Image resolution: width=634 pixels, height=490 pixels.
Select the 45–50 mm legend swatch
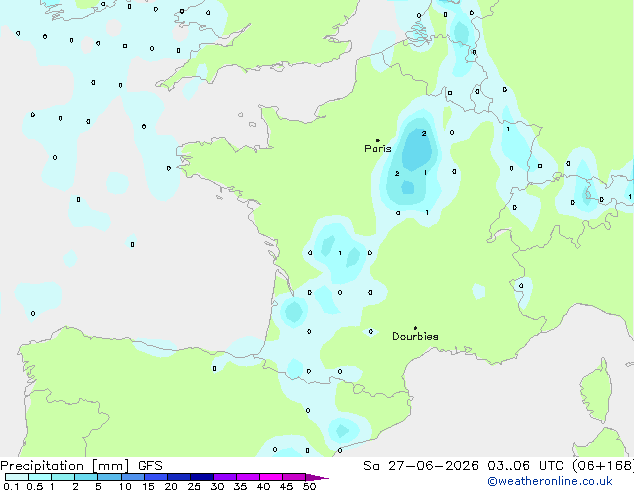(294, 477)
